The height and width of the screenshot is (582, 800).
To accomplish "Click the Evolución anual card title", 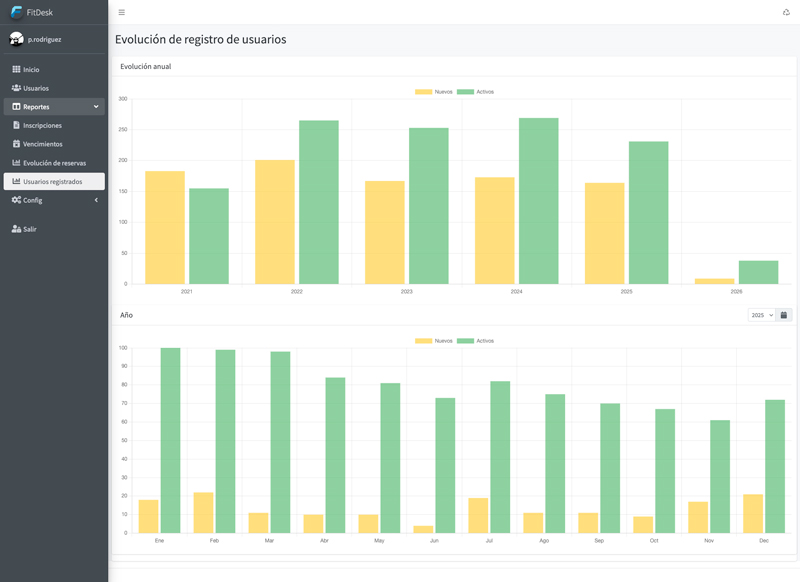I will pyautogui.click(x=145, y=66).
